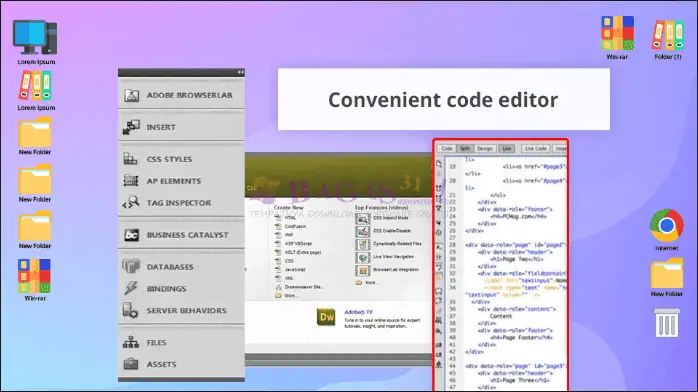Open More... under Top Features
698x392 pixels.
tap(367, 283)
